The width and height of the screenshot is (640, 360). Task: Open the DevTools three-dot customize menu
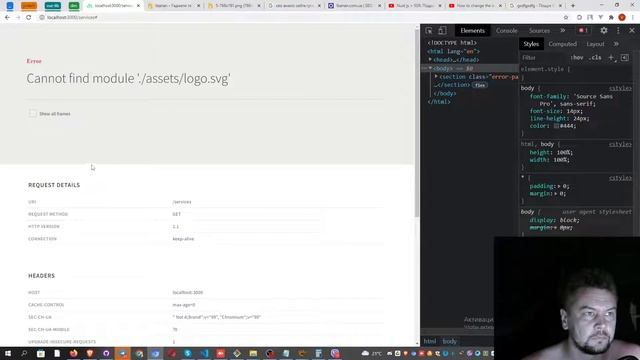[x=618, y=31]
